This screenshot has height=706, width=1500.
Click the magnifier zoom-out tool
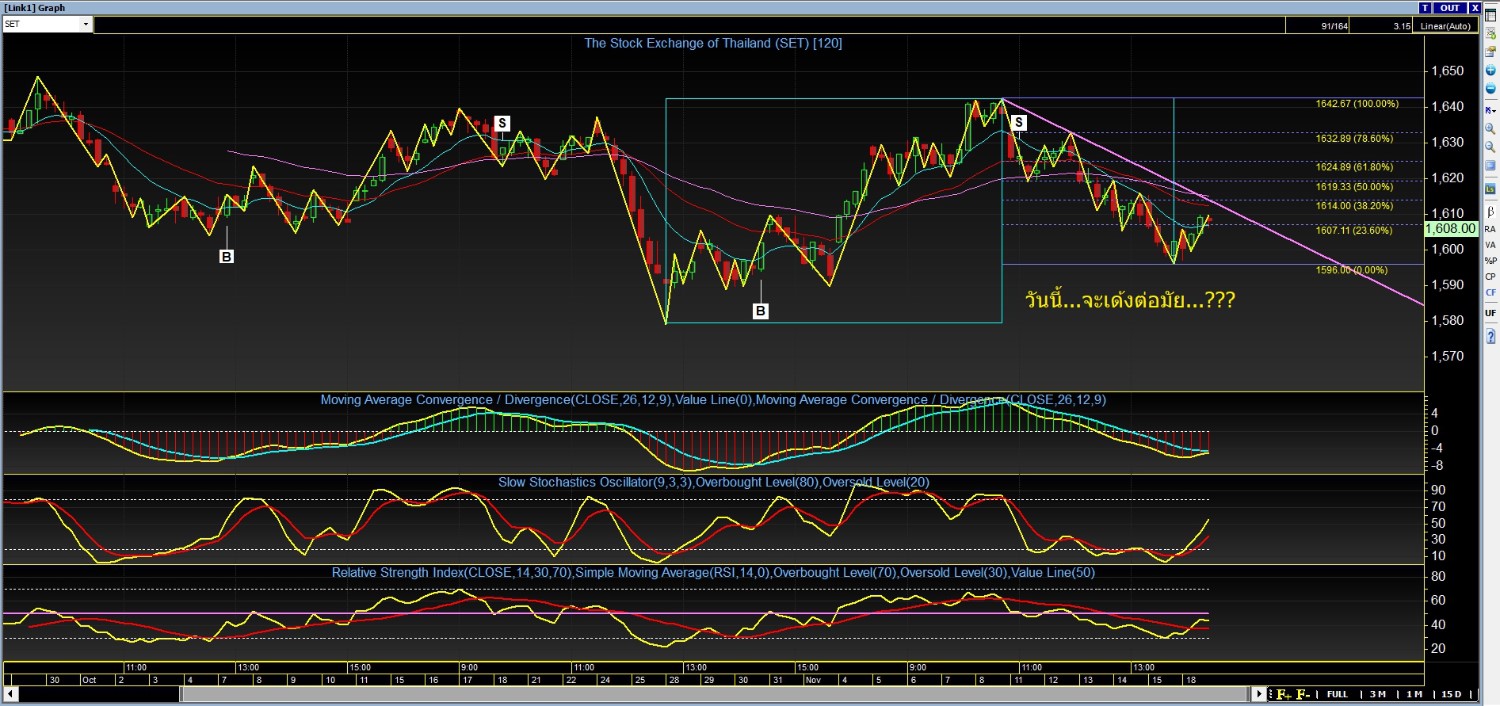pyautogui.click(x=1490, y=146)
